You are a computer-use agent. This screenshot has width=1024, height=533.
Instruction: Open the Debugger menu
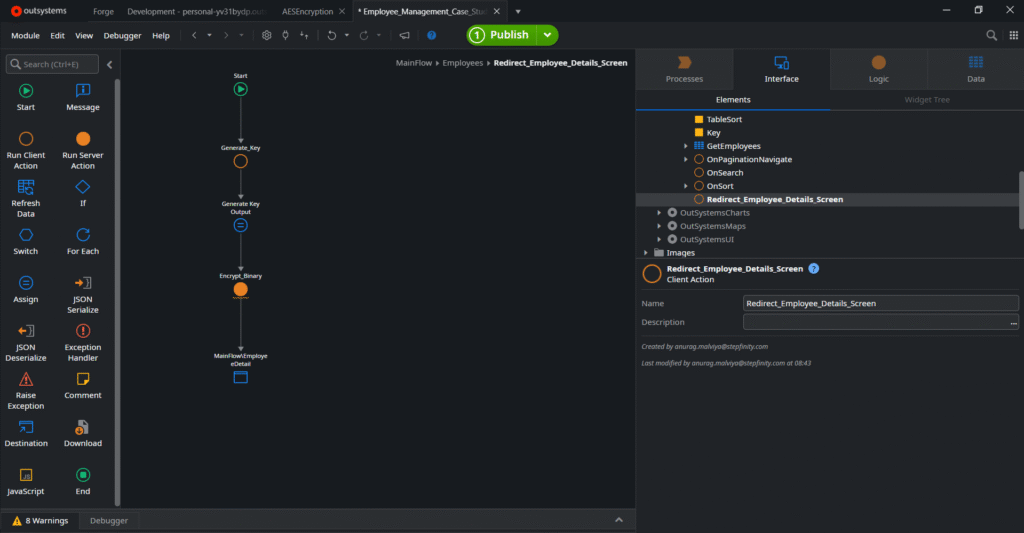122,35
